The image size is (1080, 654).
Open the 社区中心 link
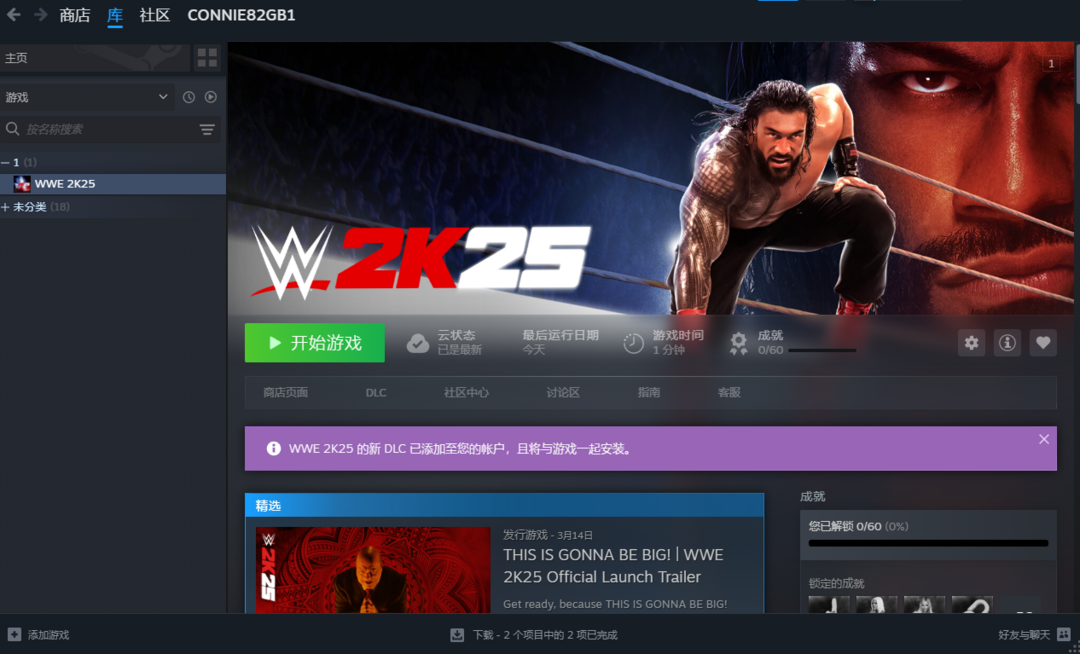(x=466, y=392)
